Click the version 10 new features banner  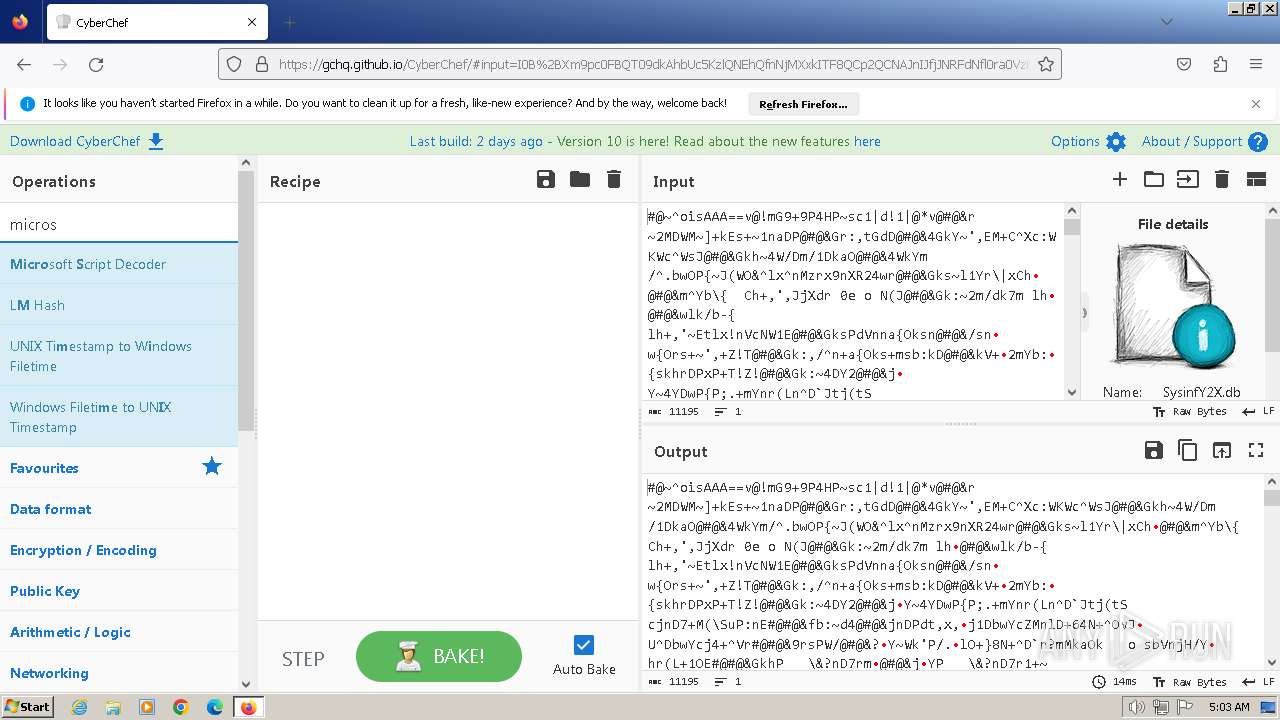tap(645, 141)
